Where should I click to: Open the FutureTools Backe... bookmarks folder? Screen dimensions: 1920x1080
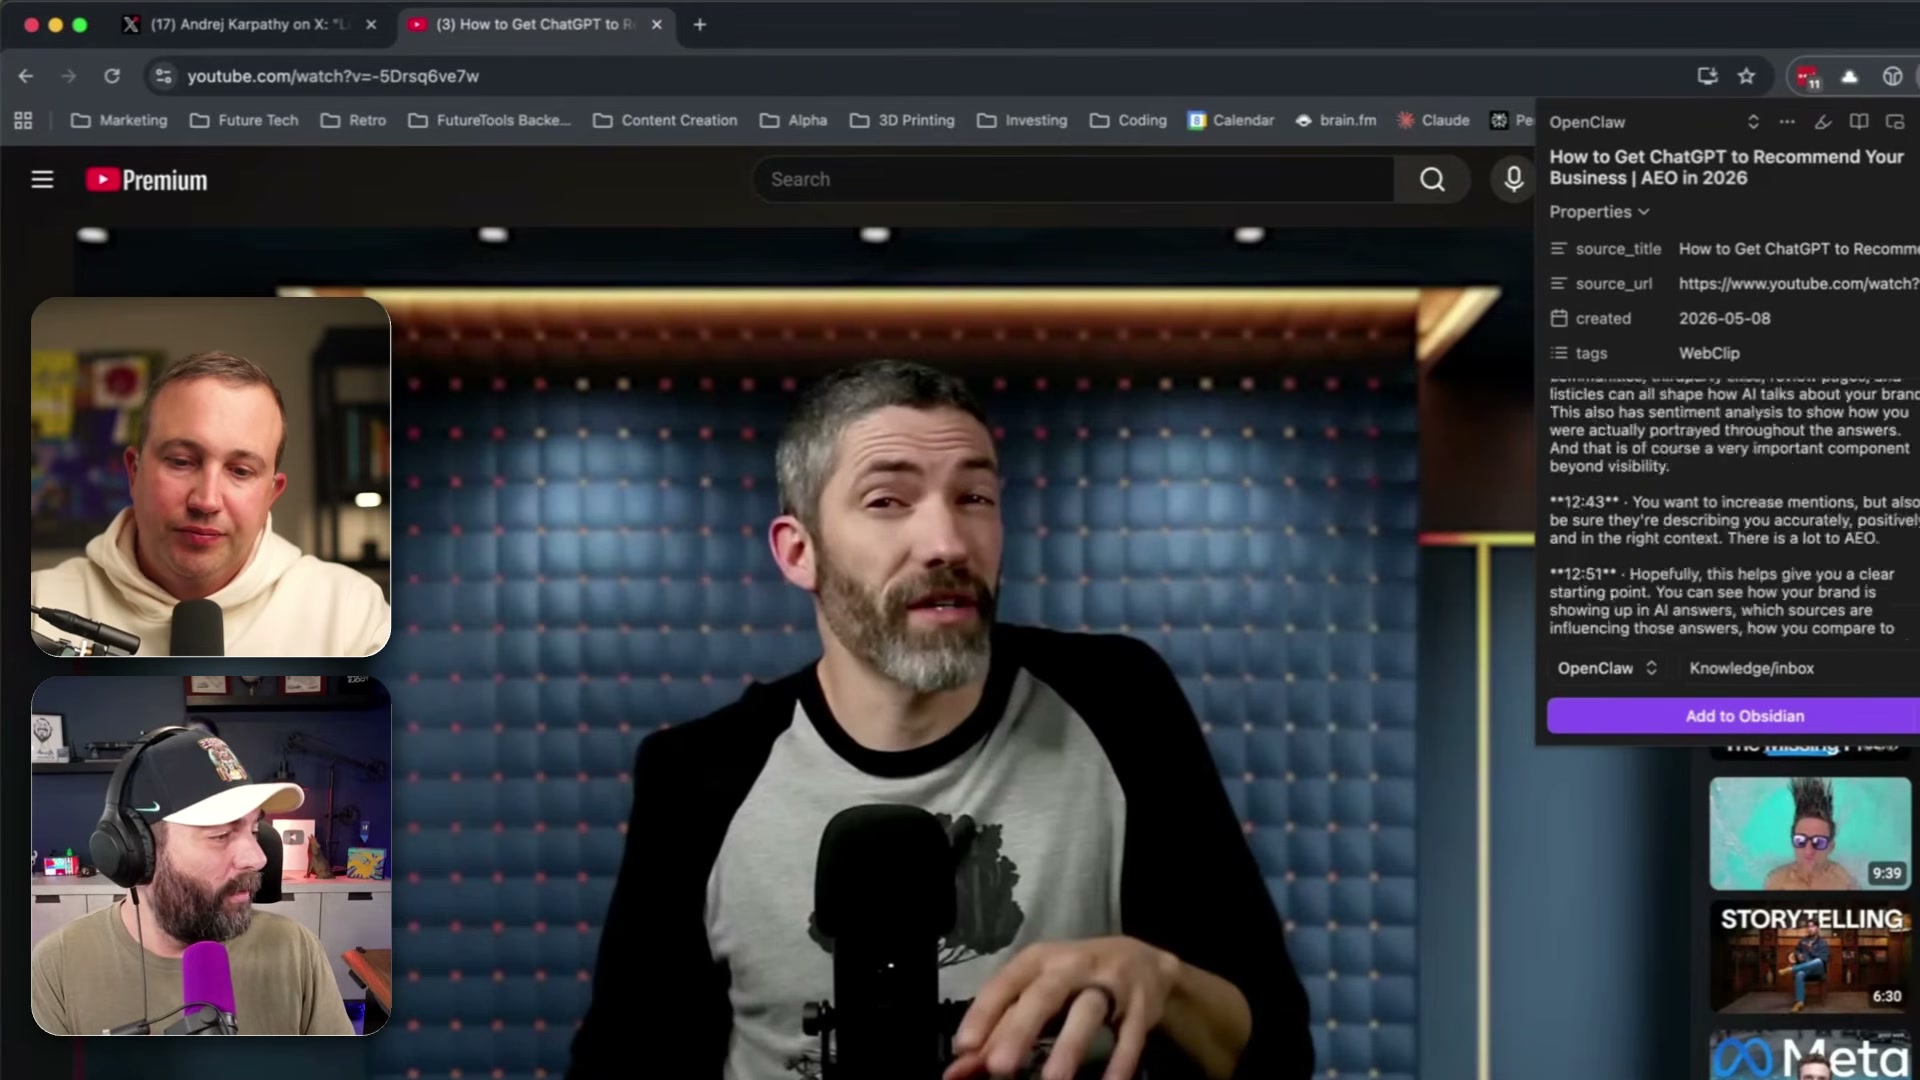pos(489,120)
